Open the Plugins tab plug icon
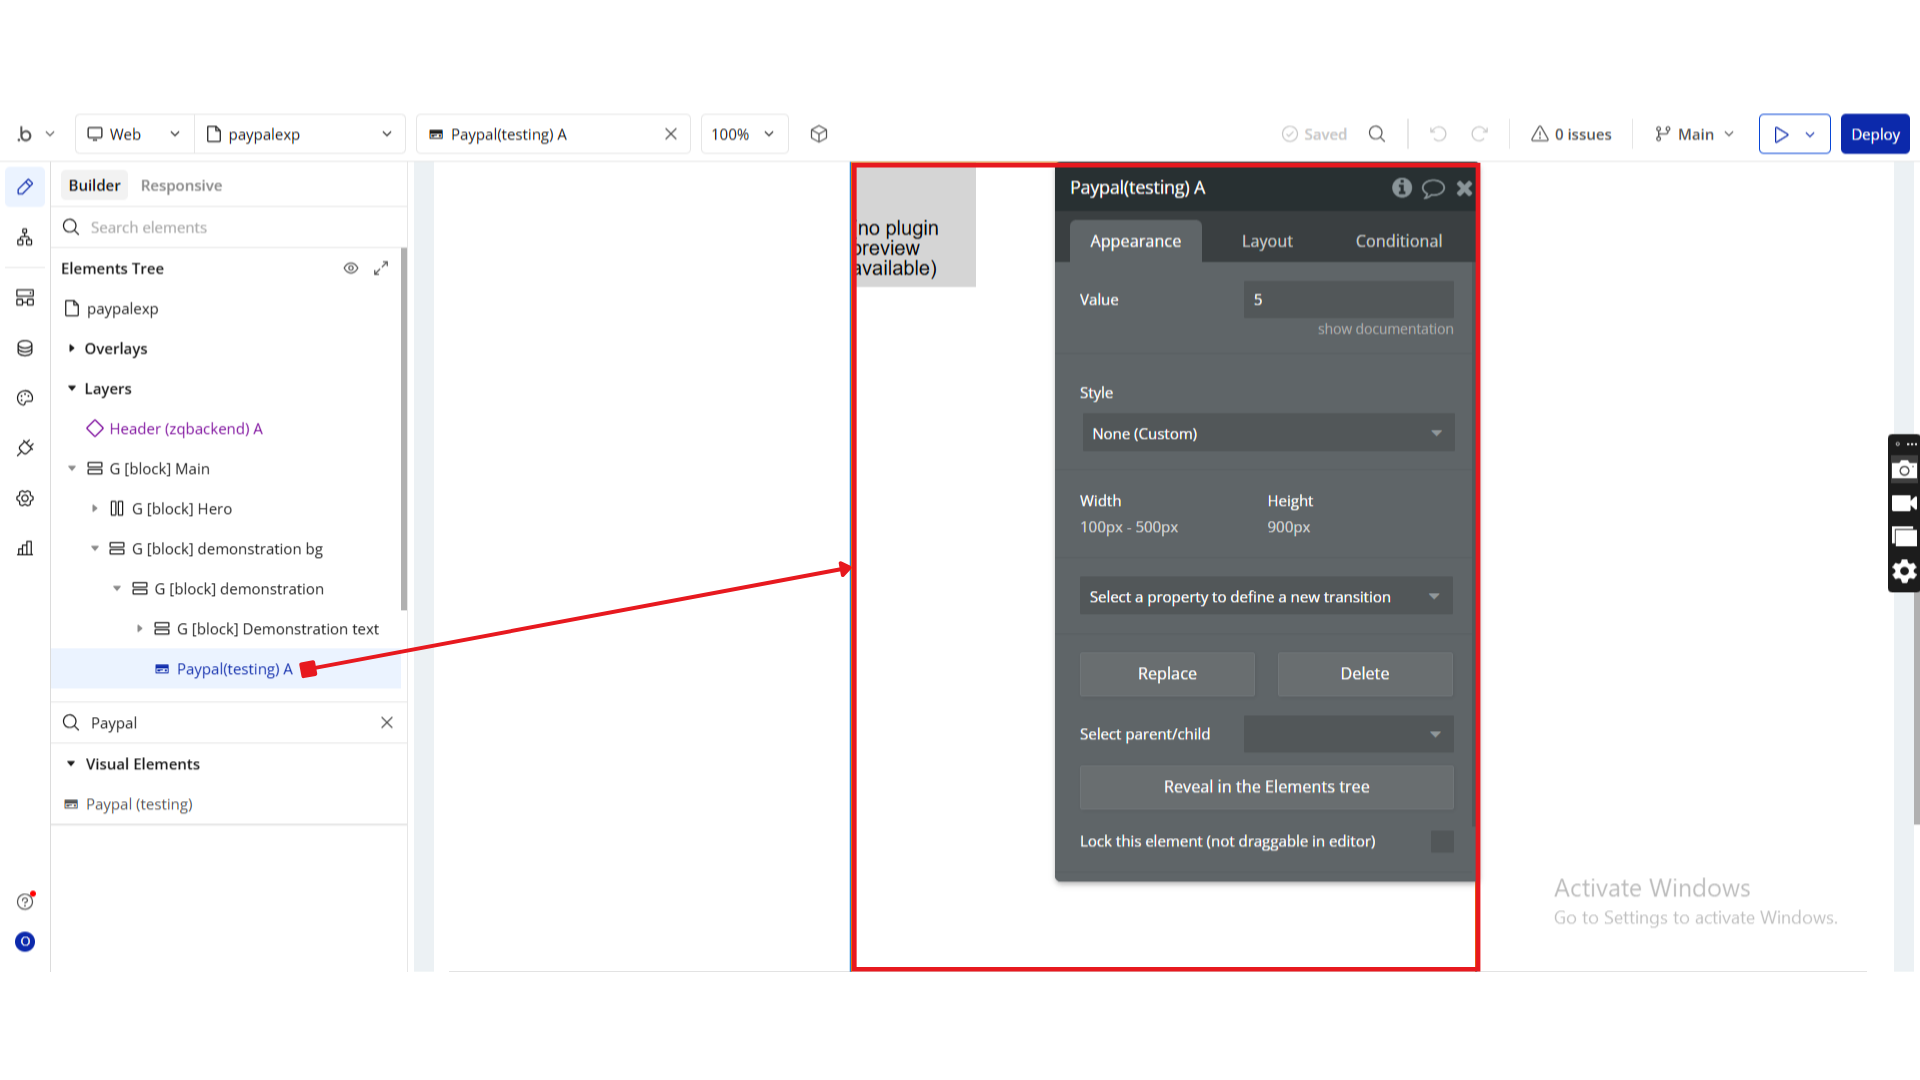Image resolution: width=1920 pixels, height=1080 pixels. click(25, 448)
